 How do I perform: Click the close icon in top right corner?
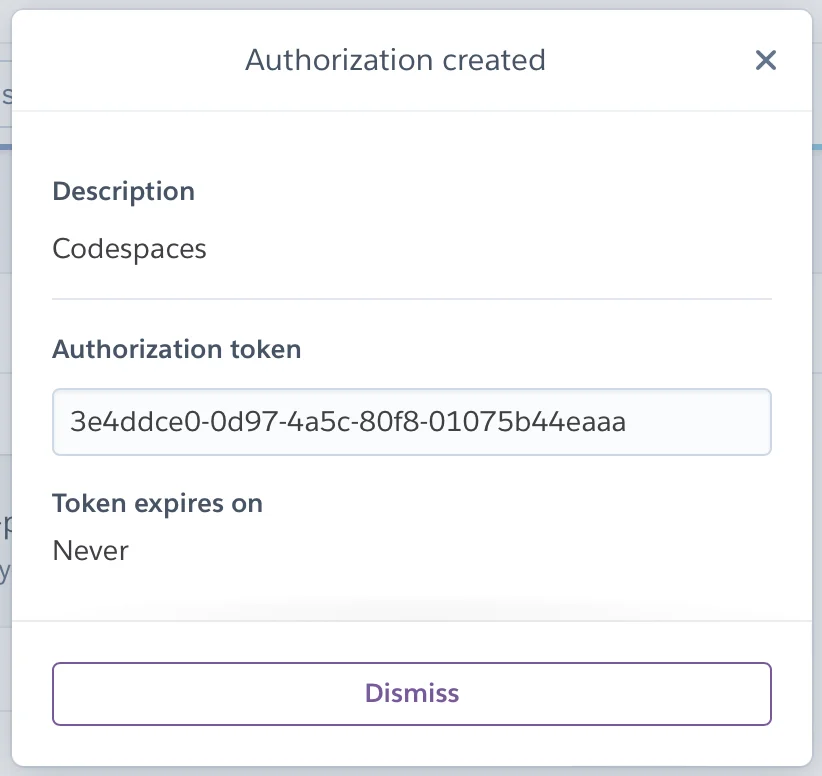coord(766,60)
